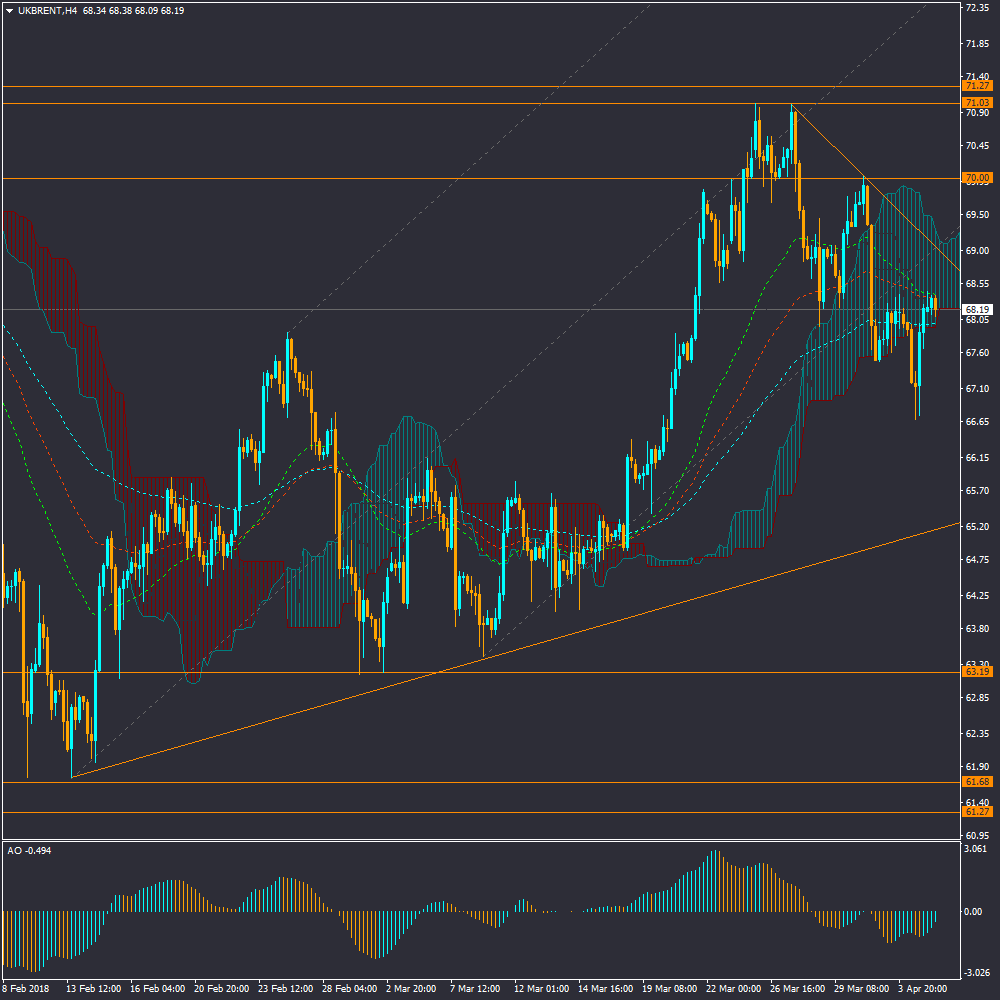
Task: Click the 3.061 value on AO scale
Action: click(976, 849)
